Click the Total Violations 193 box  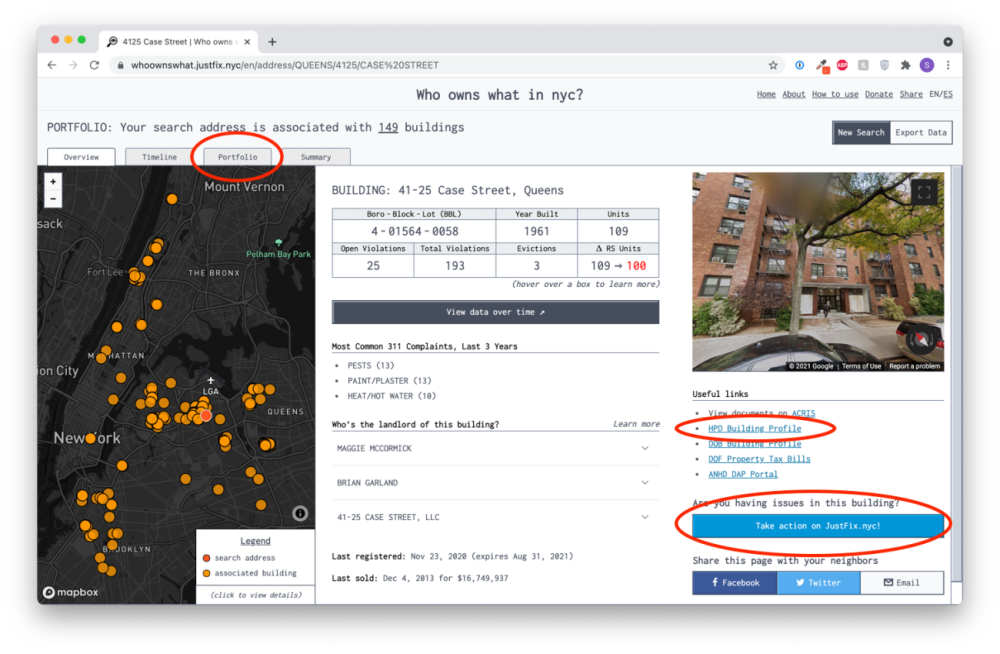coord(455,260)
